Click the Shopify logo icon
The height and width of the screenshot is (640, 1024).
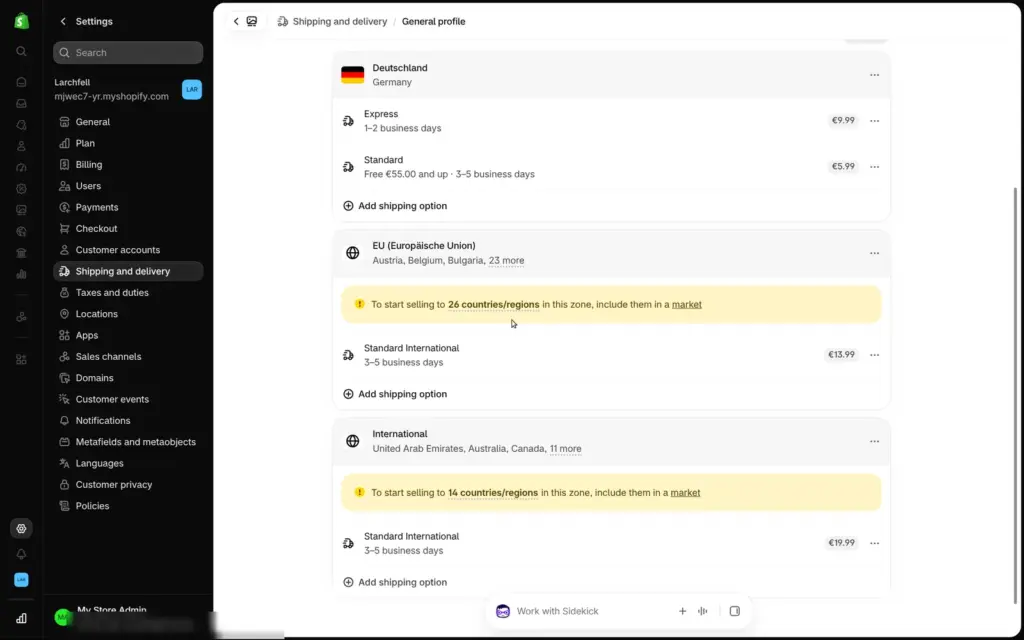pyautogui.click(x=22, y=21)
